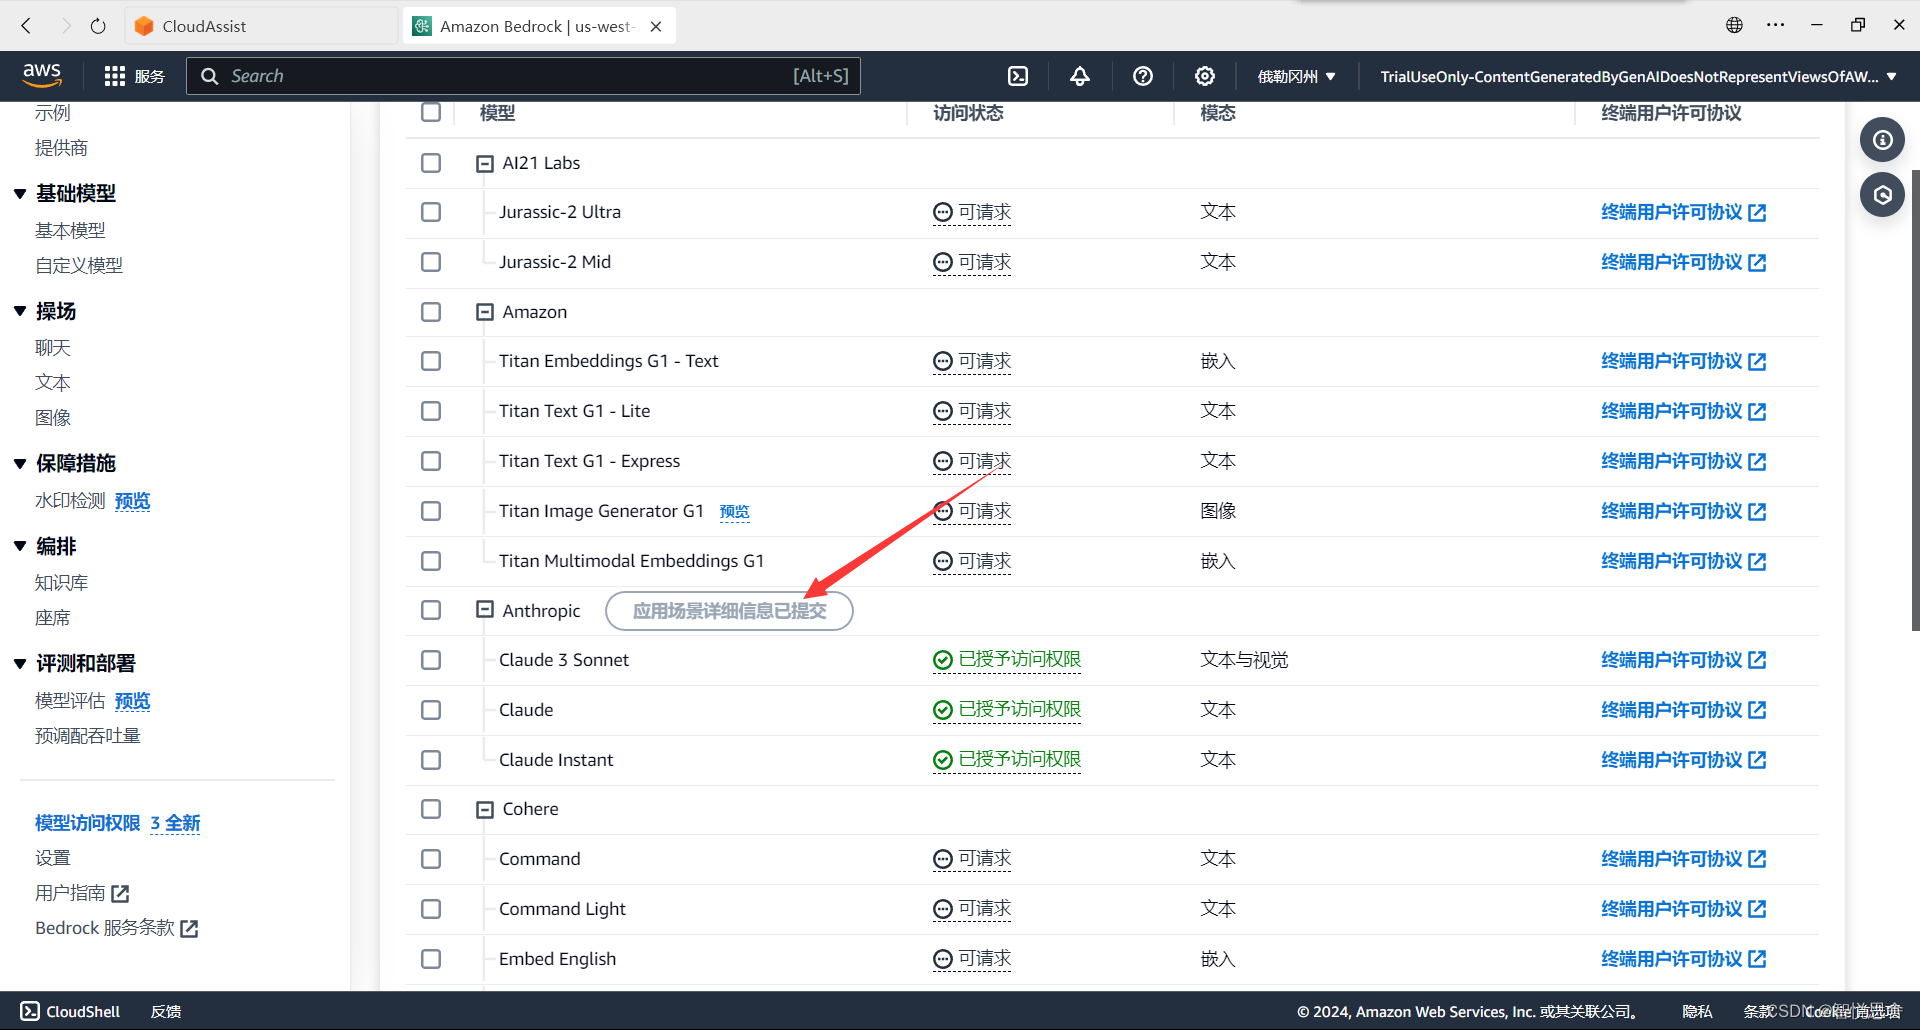This screenshot has height=1030, width=1920.
Task: Open the TrialUseOnly account dropdown
Action: (x=1639, y=76)
